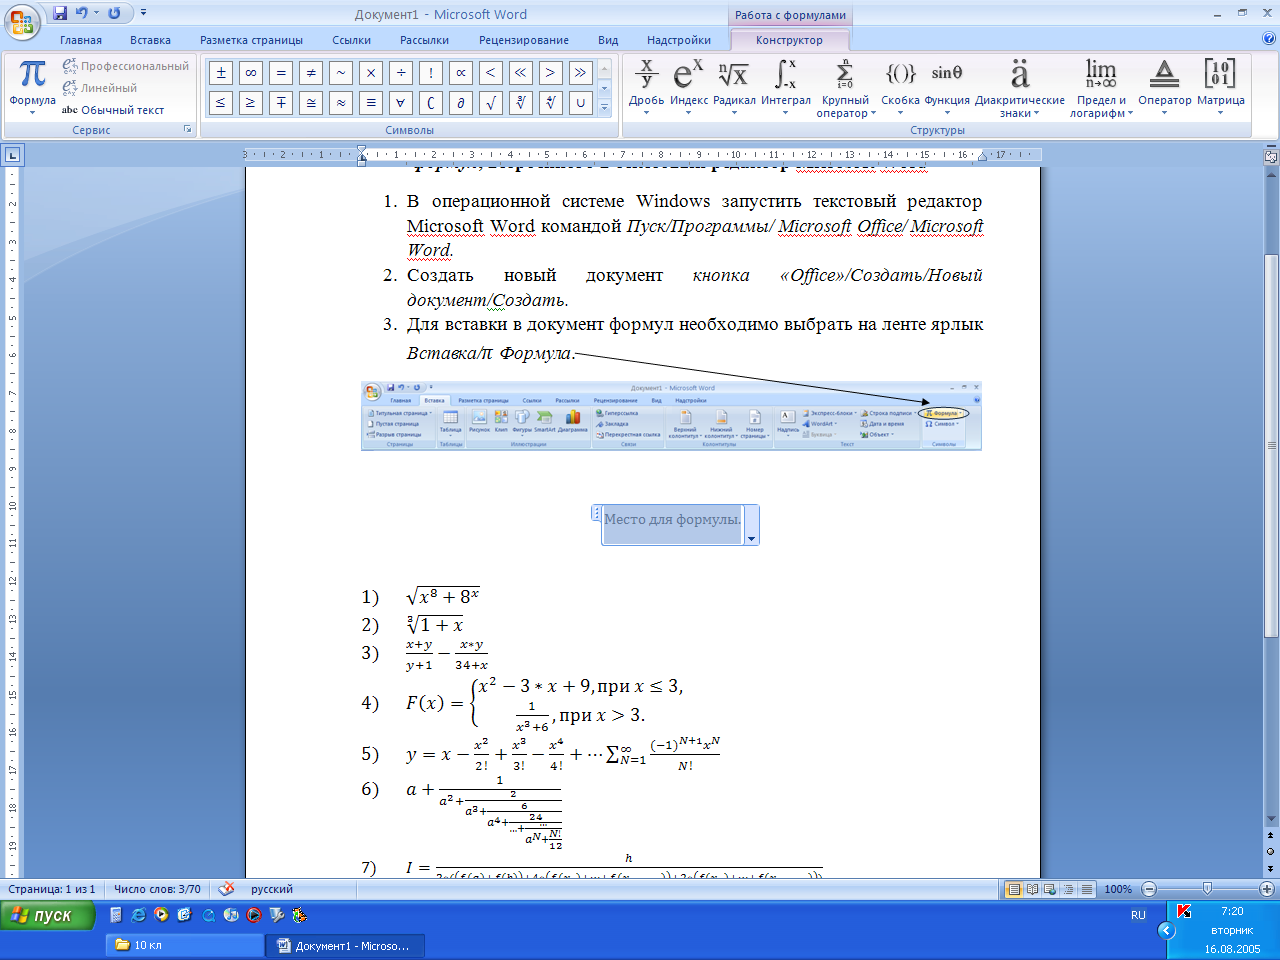Insert the almost-equal (≈) symbol
This screenshot has width=1280, height=960.
coord(341,102)
